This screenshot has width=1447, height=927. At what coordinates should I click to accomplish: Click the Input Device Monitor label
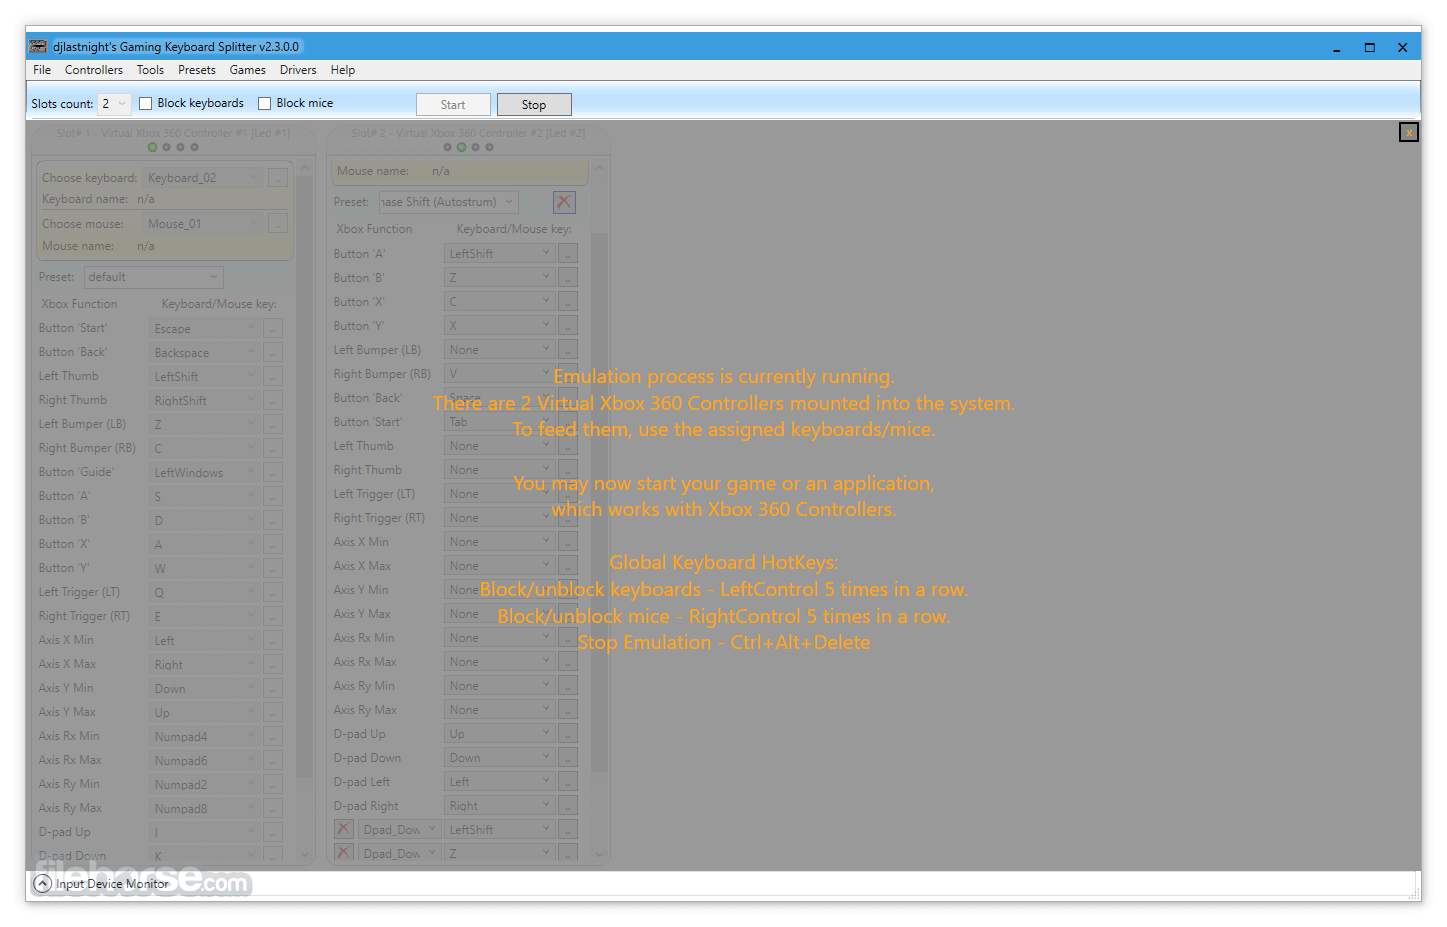(112, 884)
